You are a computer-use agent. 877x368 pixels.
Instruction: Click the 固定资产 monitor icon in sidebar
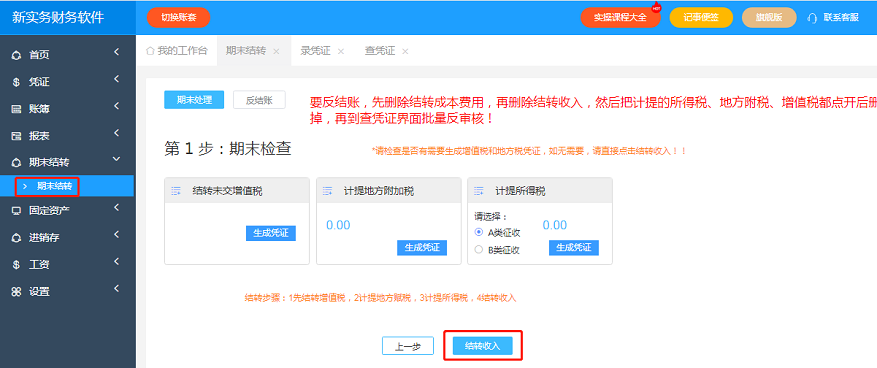(16, 211)
